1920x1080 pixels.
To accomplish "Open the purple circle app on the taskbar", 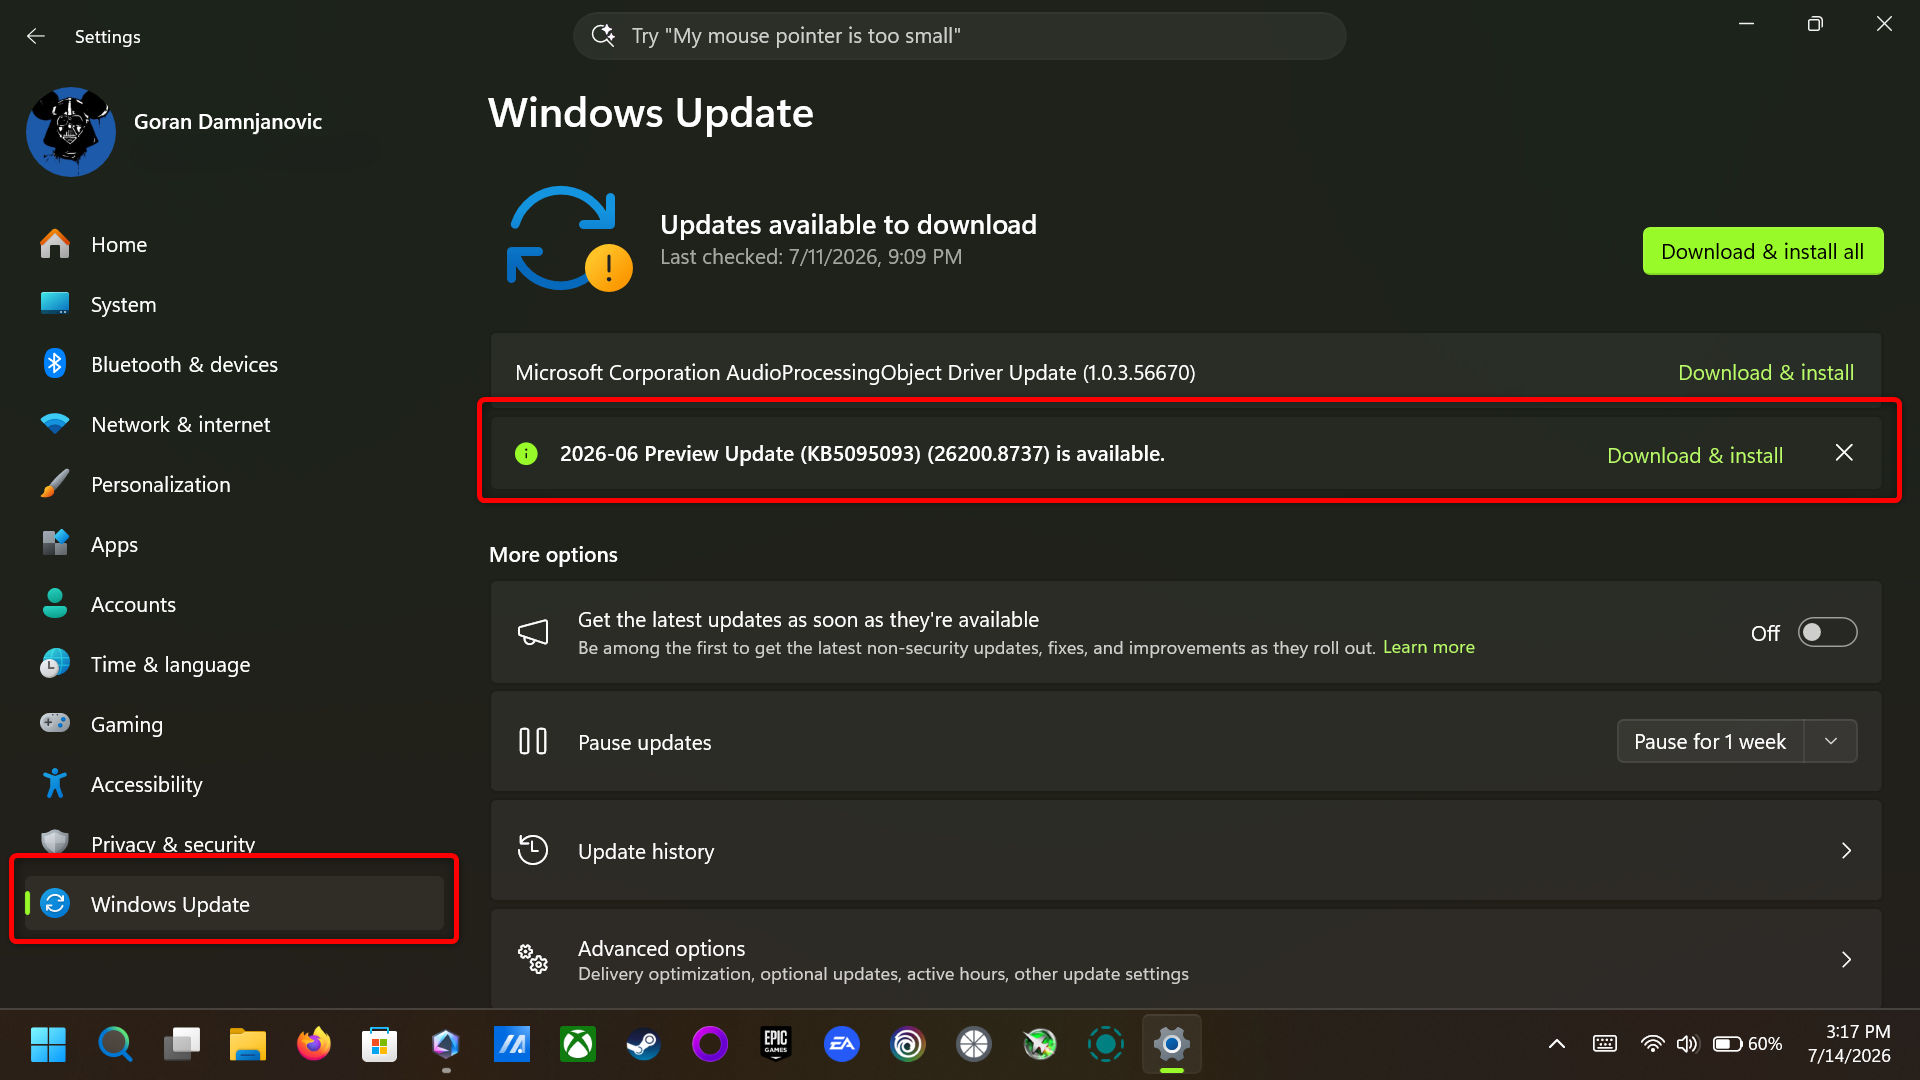I will (709, 1044).
